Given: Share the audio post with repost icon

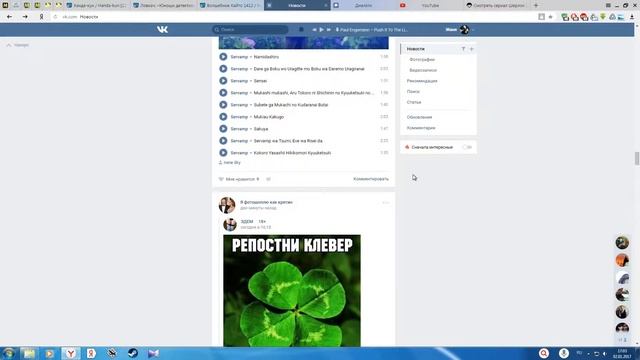Looking at the screenshot, I should [x=268, y=179].
